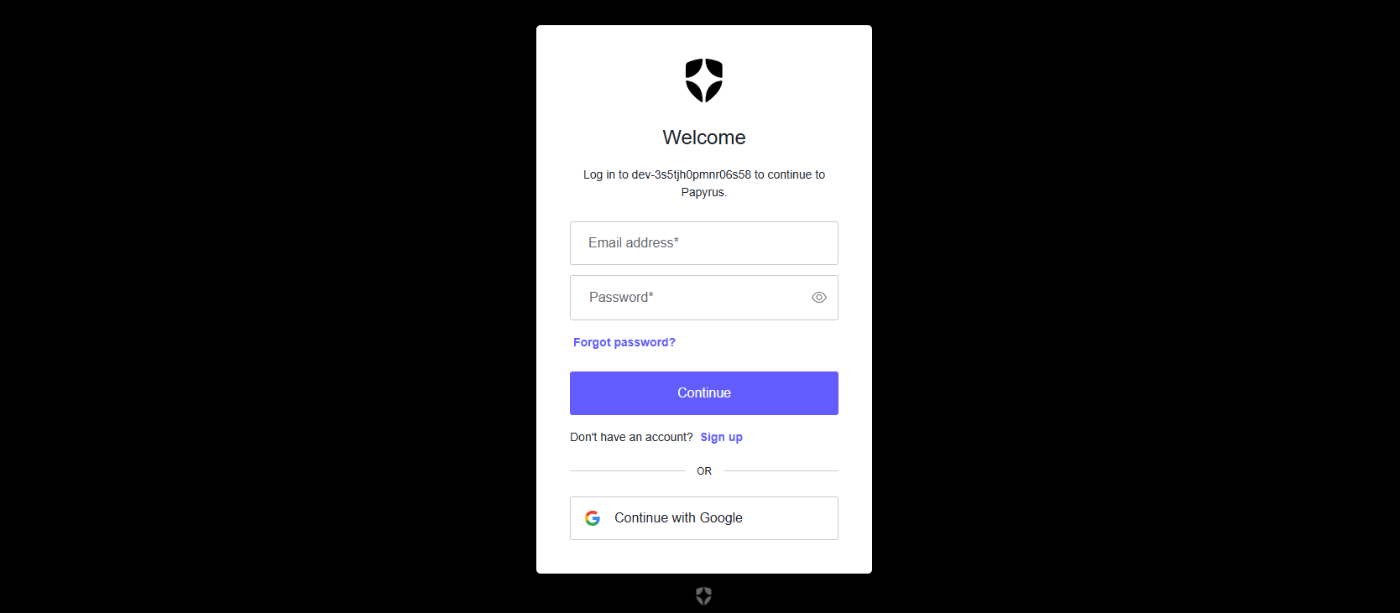Click the Auth0 shield logo above Welcome

click(704, 80)
